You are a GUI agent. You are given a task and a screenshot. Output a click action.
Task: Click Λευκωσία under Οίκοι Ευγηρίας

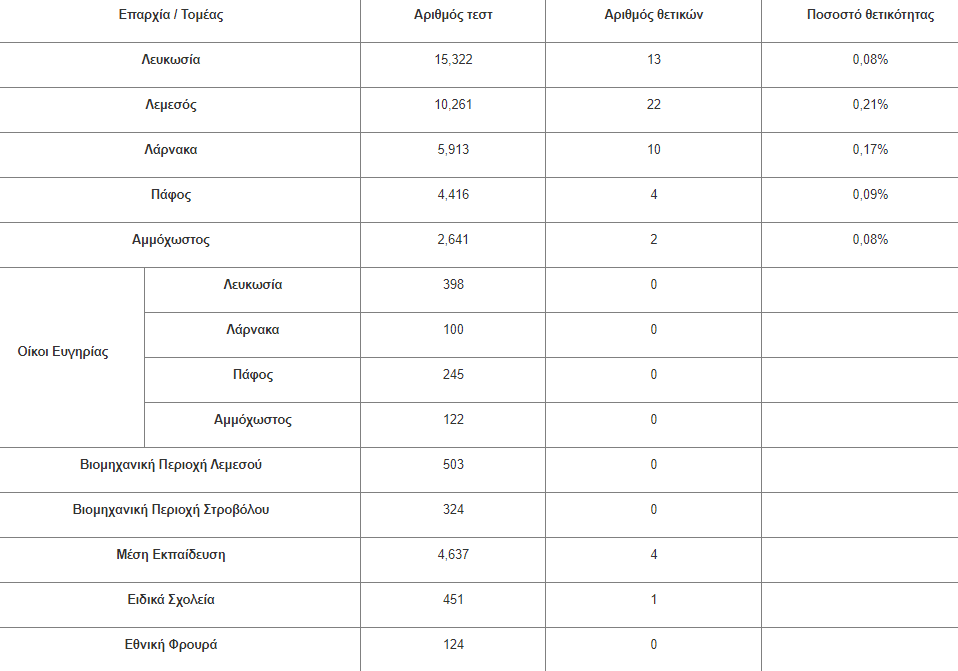[253, 285]
